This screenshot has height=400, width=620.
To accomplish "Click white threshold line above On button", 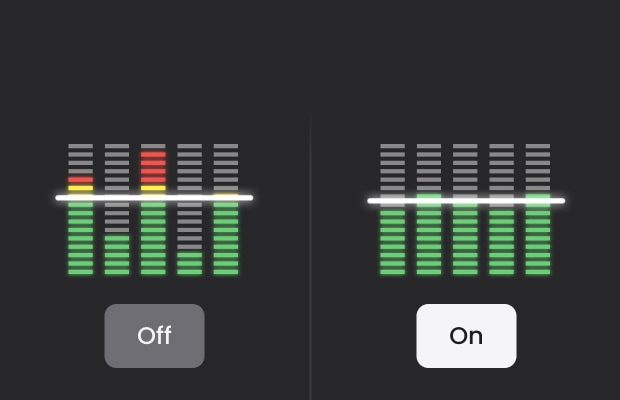I will pos(466,201).
